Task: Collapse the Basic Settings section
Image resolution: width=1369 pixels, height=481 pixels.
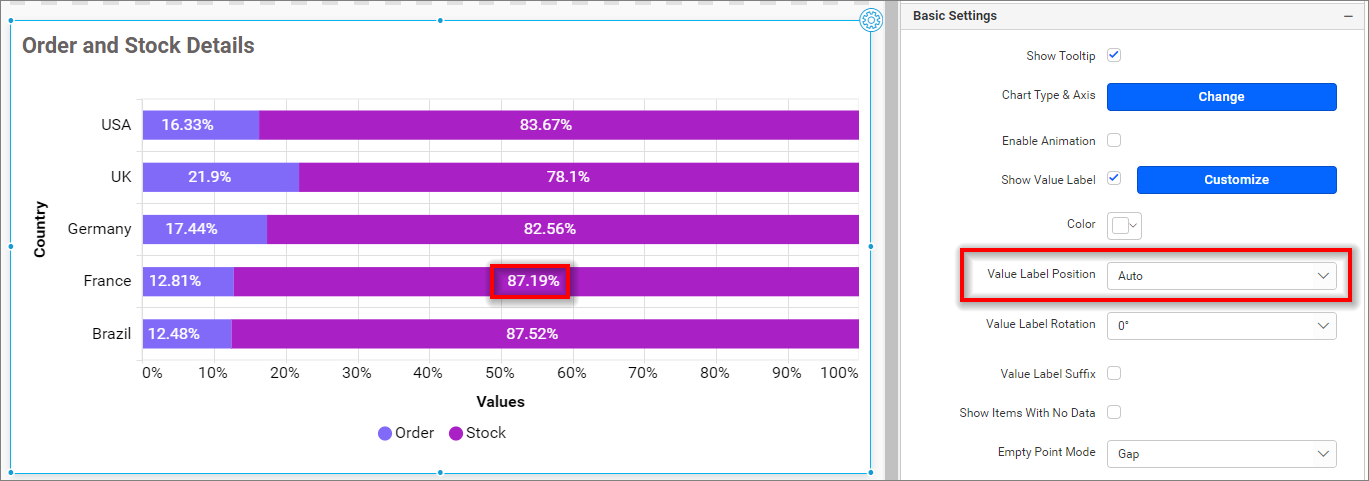Action: click(x=1347, y=16)
